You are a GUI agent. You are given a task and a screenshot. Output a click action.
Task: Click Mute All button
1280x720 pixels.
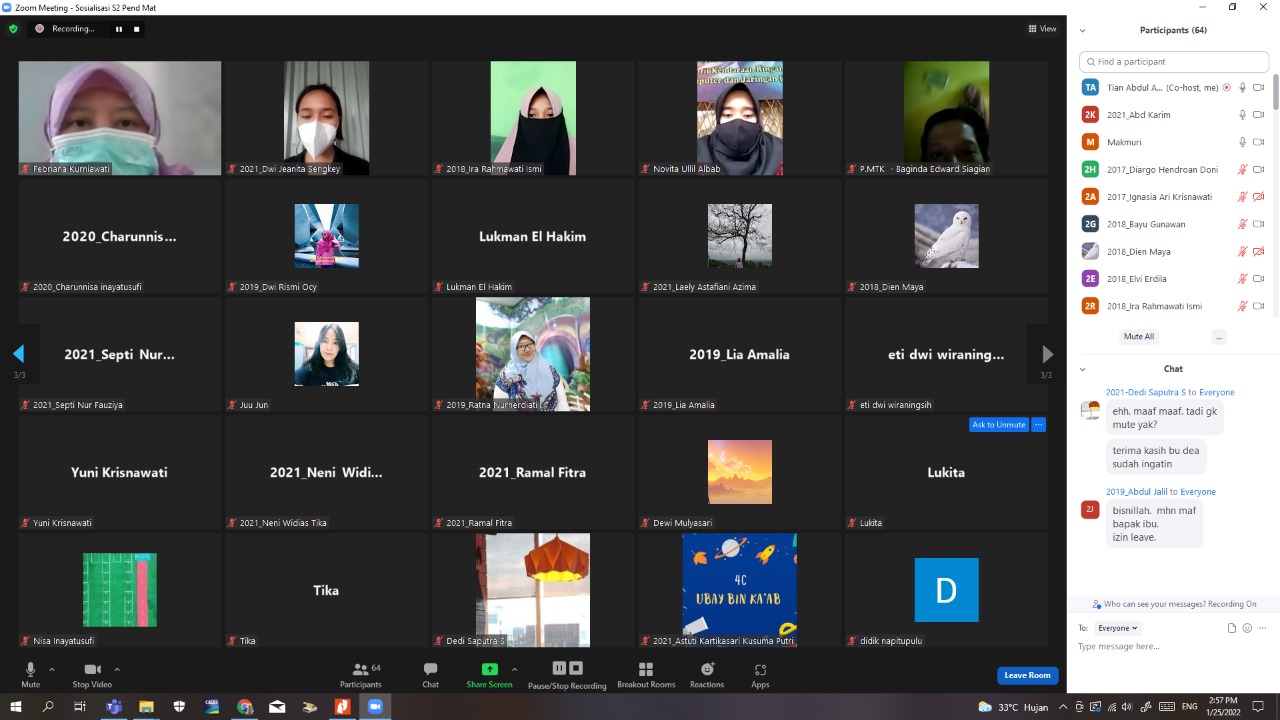[1139, 337]
